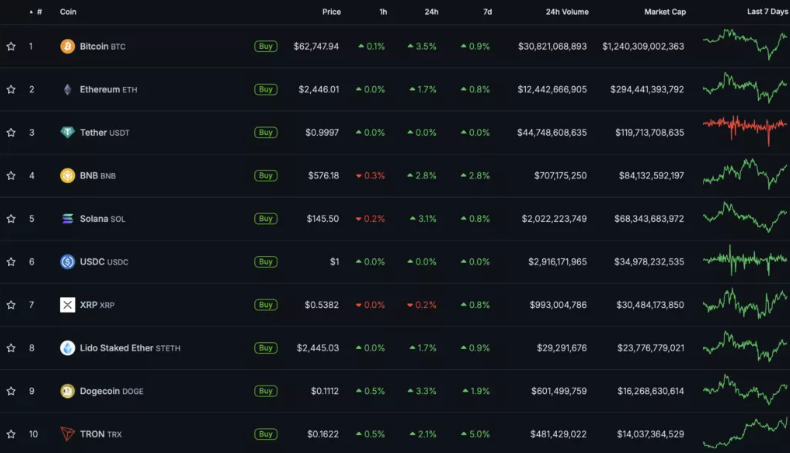Click the USDC coin logo icon
Viewport: 790px width, 453px height.
[68, 262]
